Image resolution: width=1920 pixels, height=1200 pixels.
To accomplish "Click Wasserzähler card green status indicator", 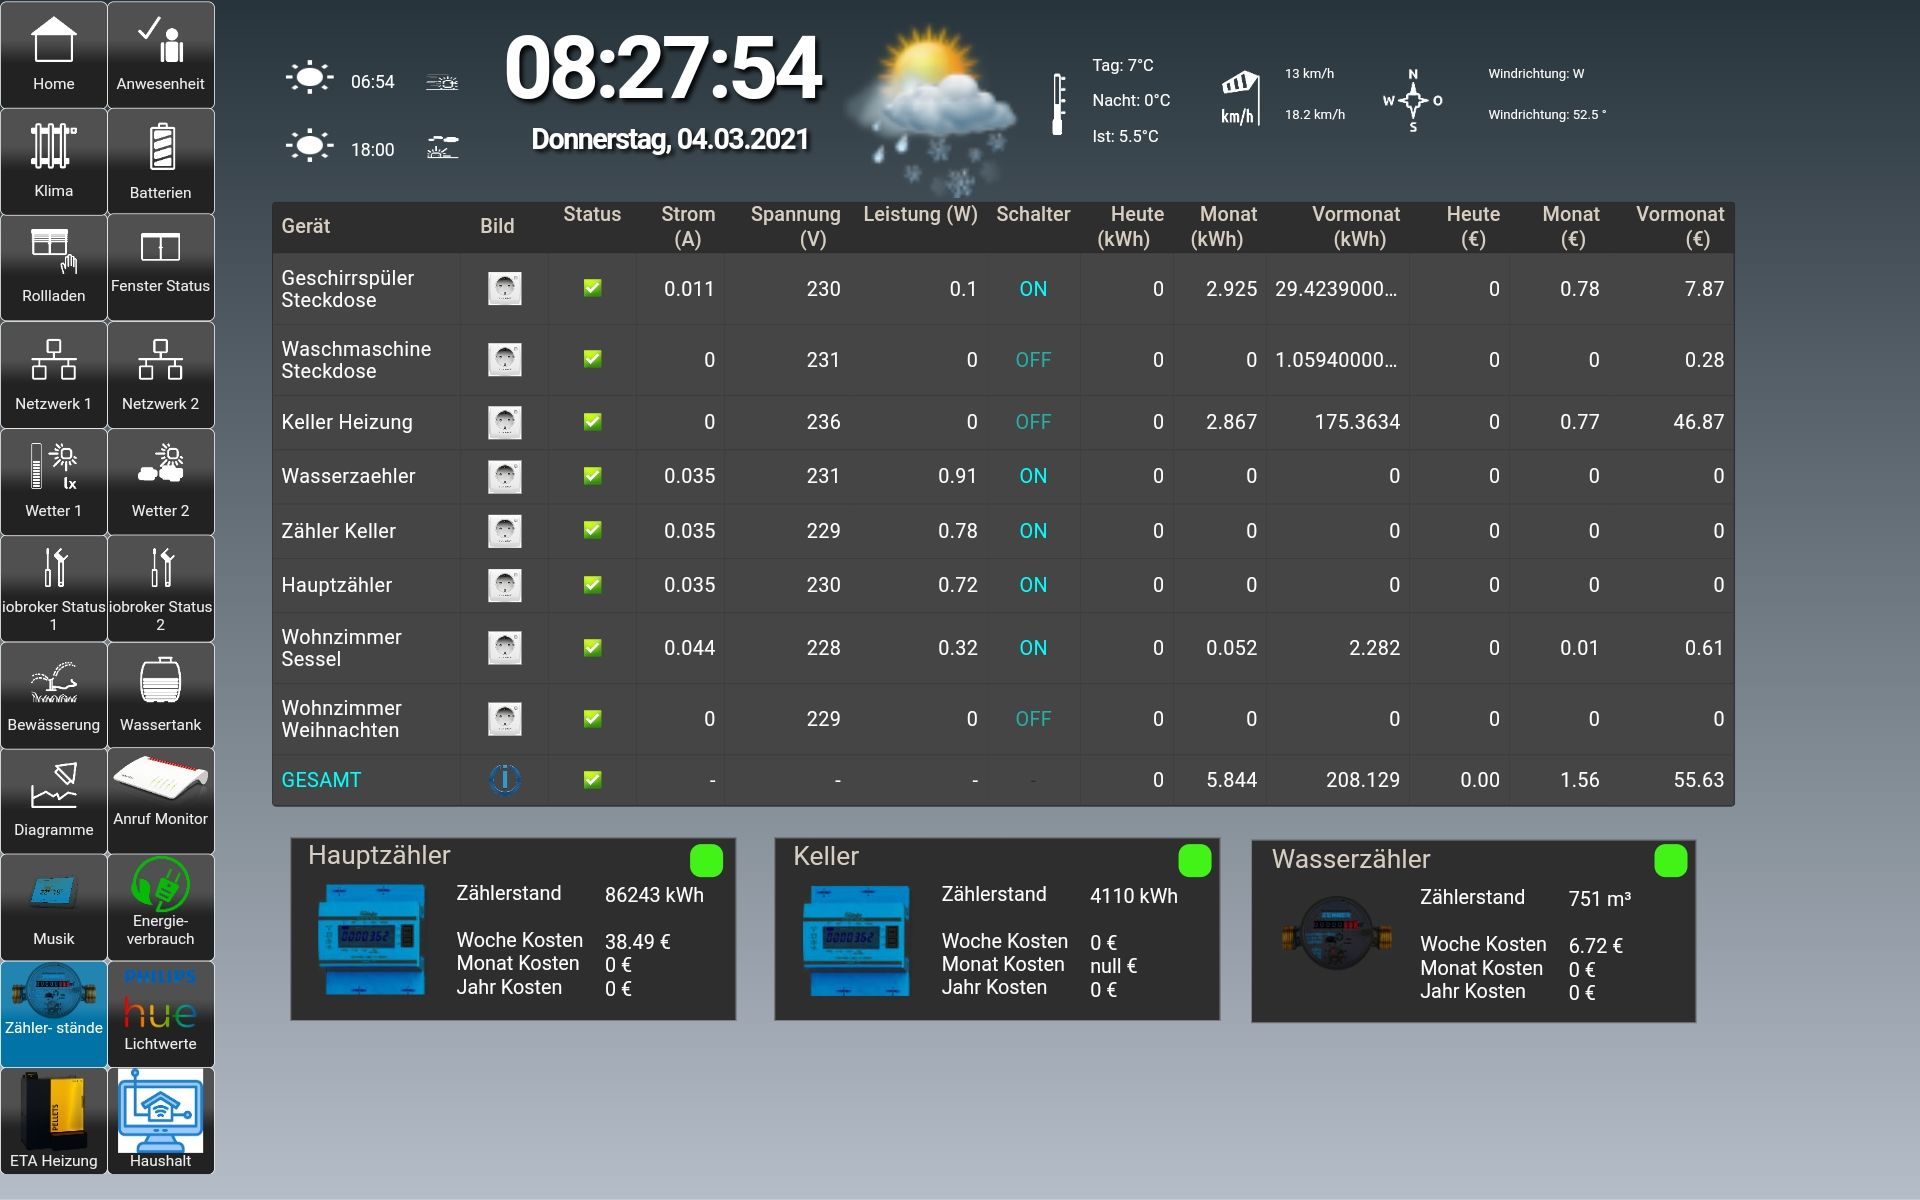I will pyautogui.click(x=1670, y=860).
